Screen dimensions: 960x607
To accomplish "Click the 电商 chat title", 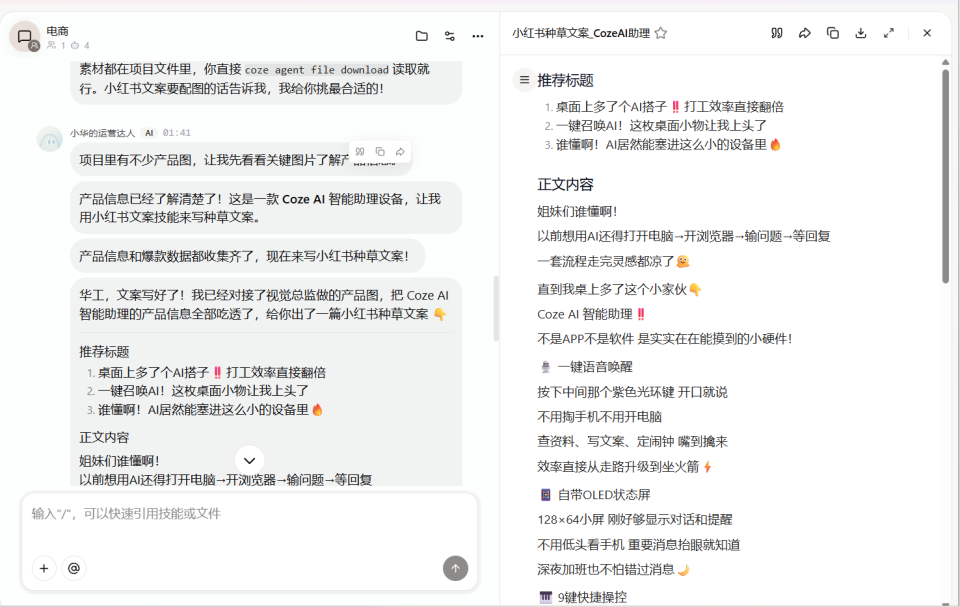I will point(58,31).
